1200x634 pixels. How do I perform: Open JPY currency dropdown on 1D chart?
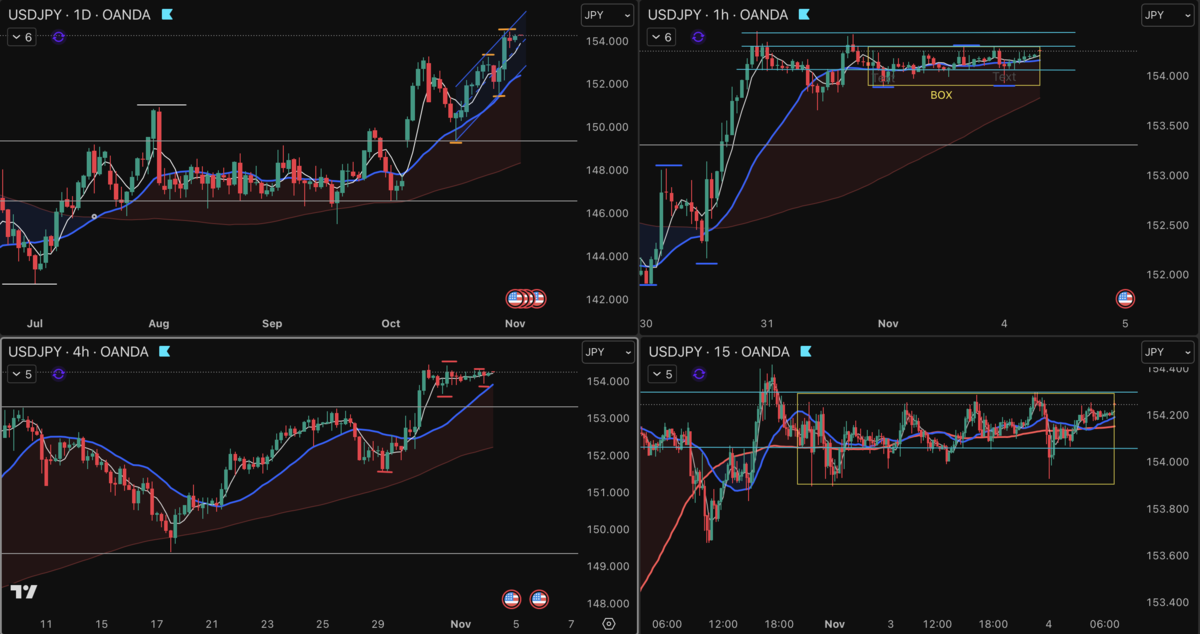[608, 15]
